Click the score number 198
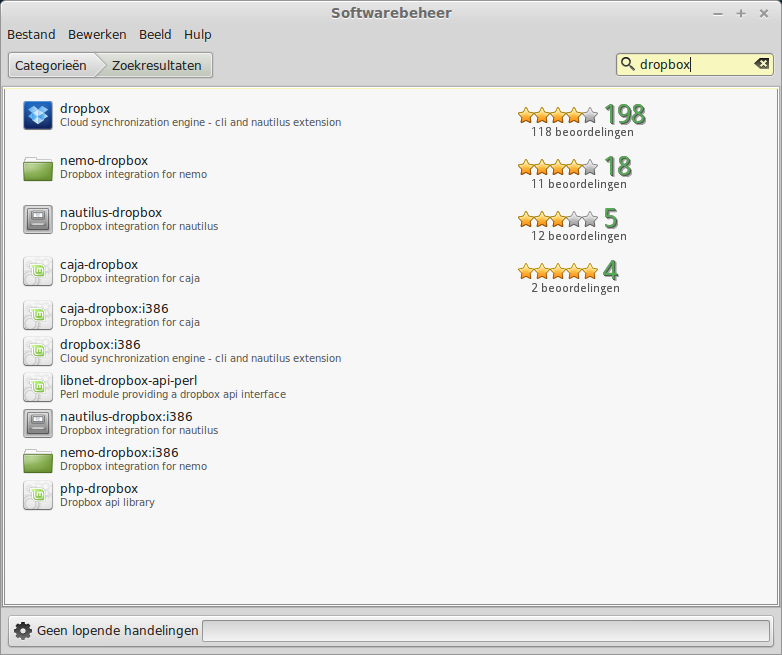Viewport: 782px width, 655px height. (625, 115)
